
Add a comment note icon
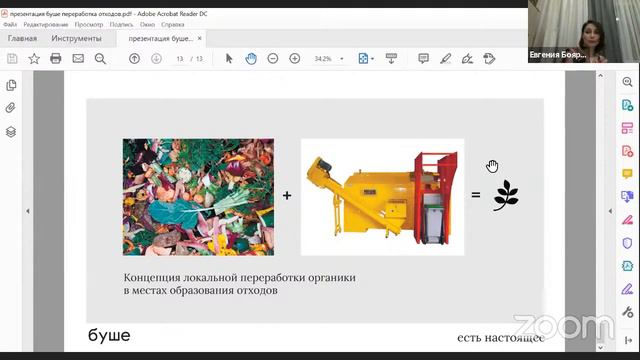pos(424,59)
